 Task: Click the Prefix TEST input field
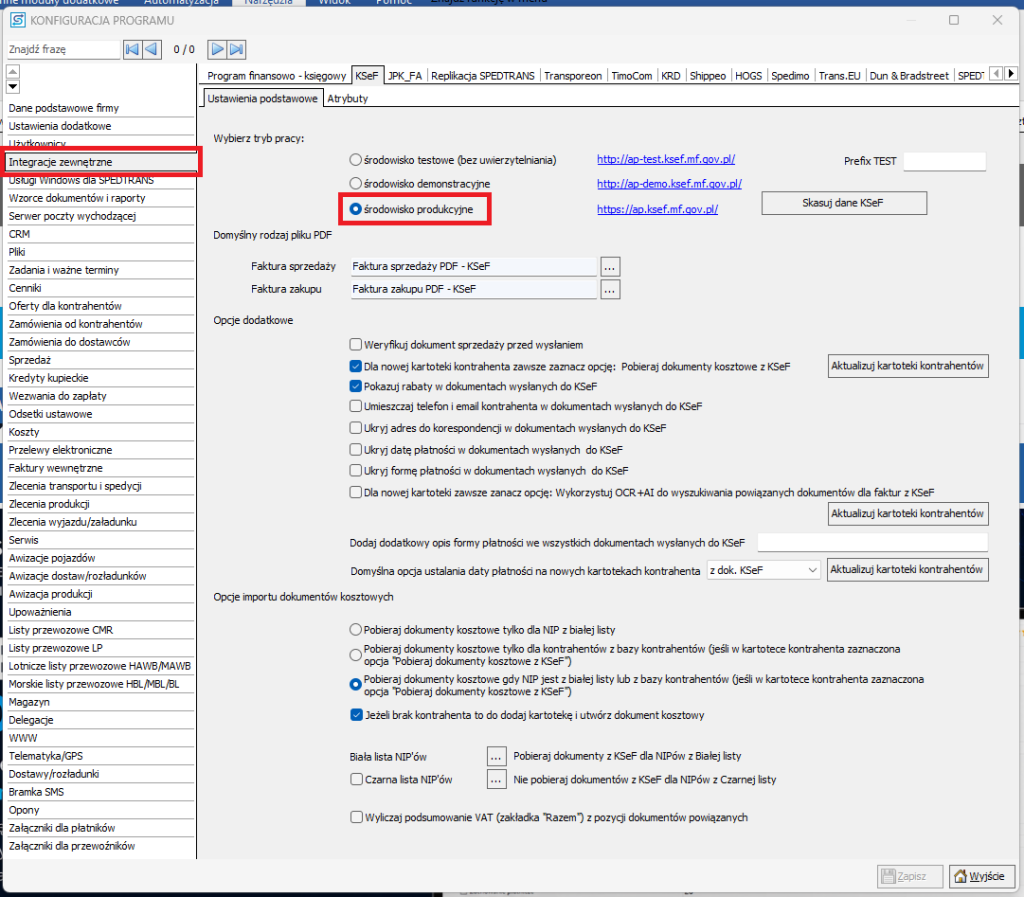(x=944, y=161)
